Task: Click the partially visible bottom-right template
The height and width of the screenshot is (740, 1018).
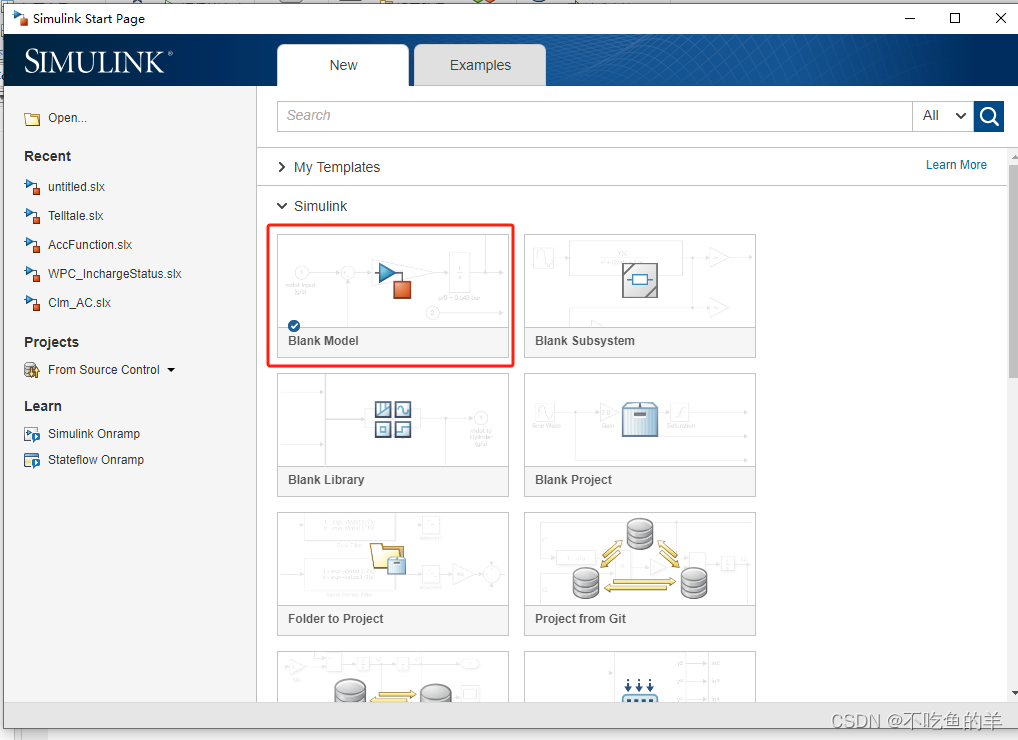Action: (x=639, y=677)
